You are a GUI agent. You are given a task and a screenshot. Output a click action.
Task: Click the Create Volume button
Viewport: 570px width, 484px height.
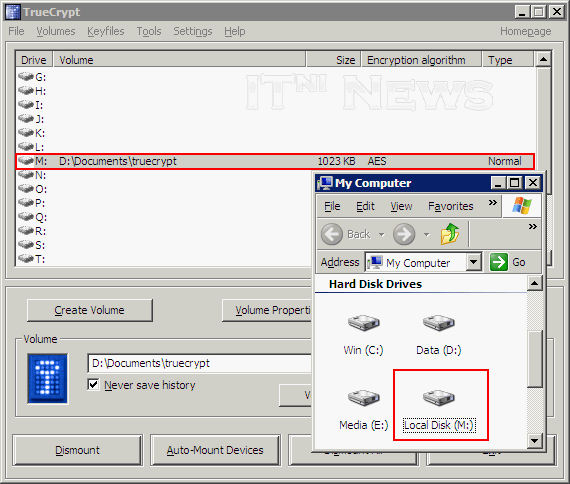point(90,310)
